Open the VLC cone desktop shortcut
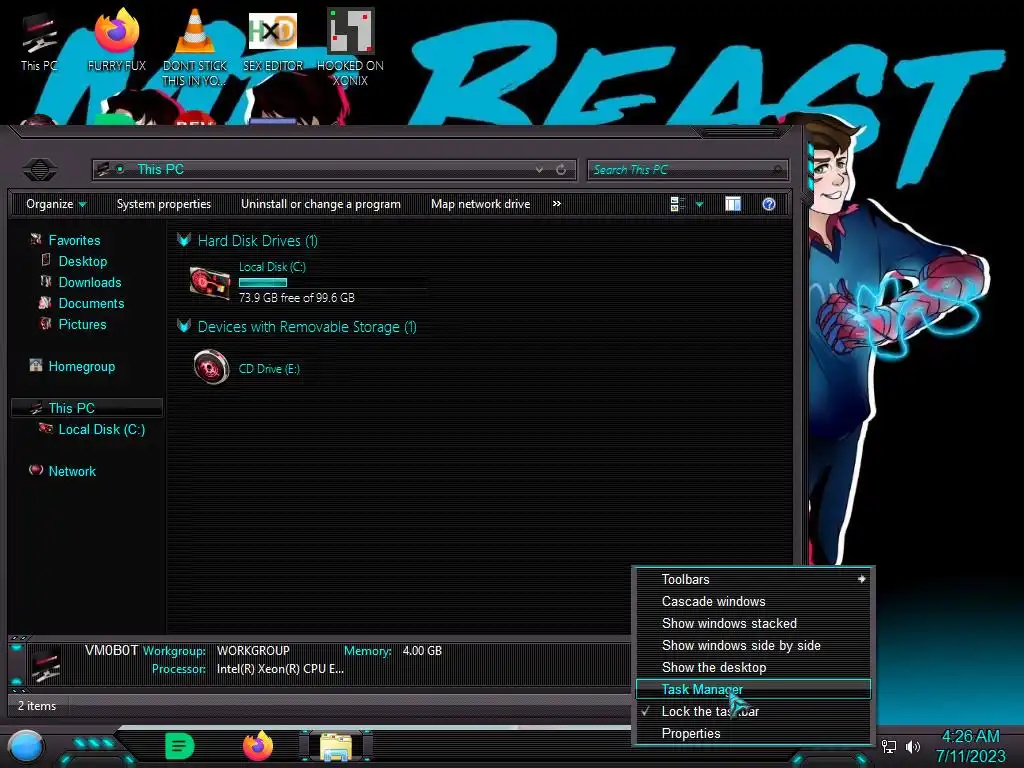Screen dimensions: 1024x768 pyautogui.click(x=194, y=47)
